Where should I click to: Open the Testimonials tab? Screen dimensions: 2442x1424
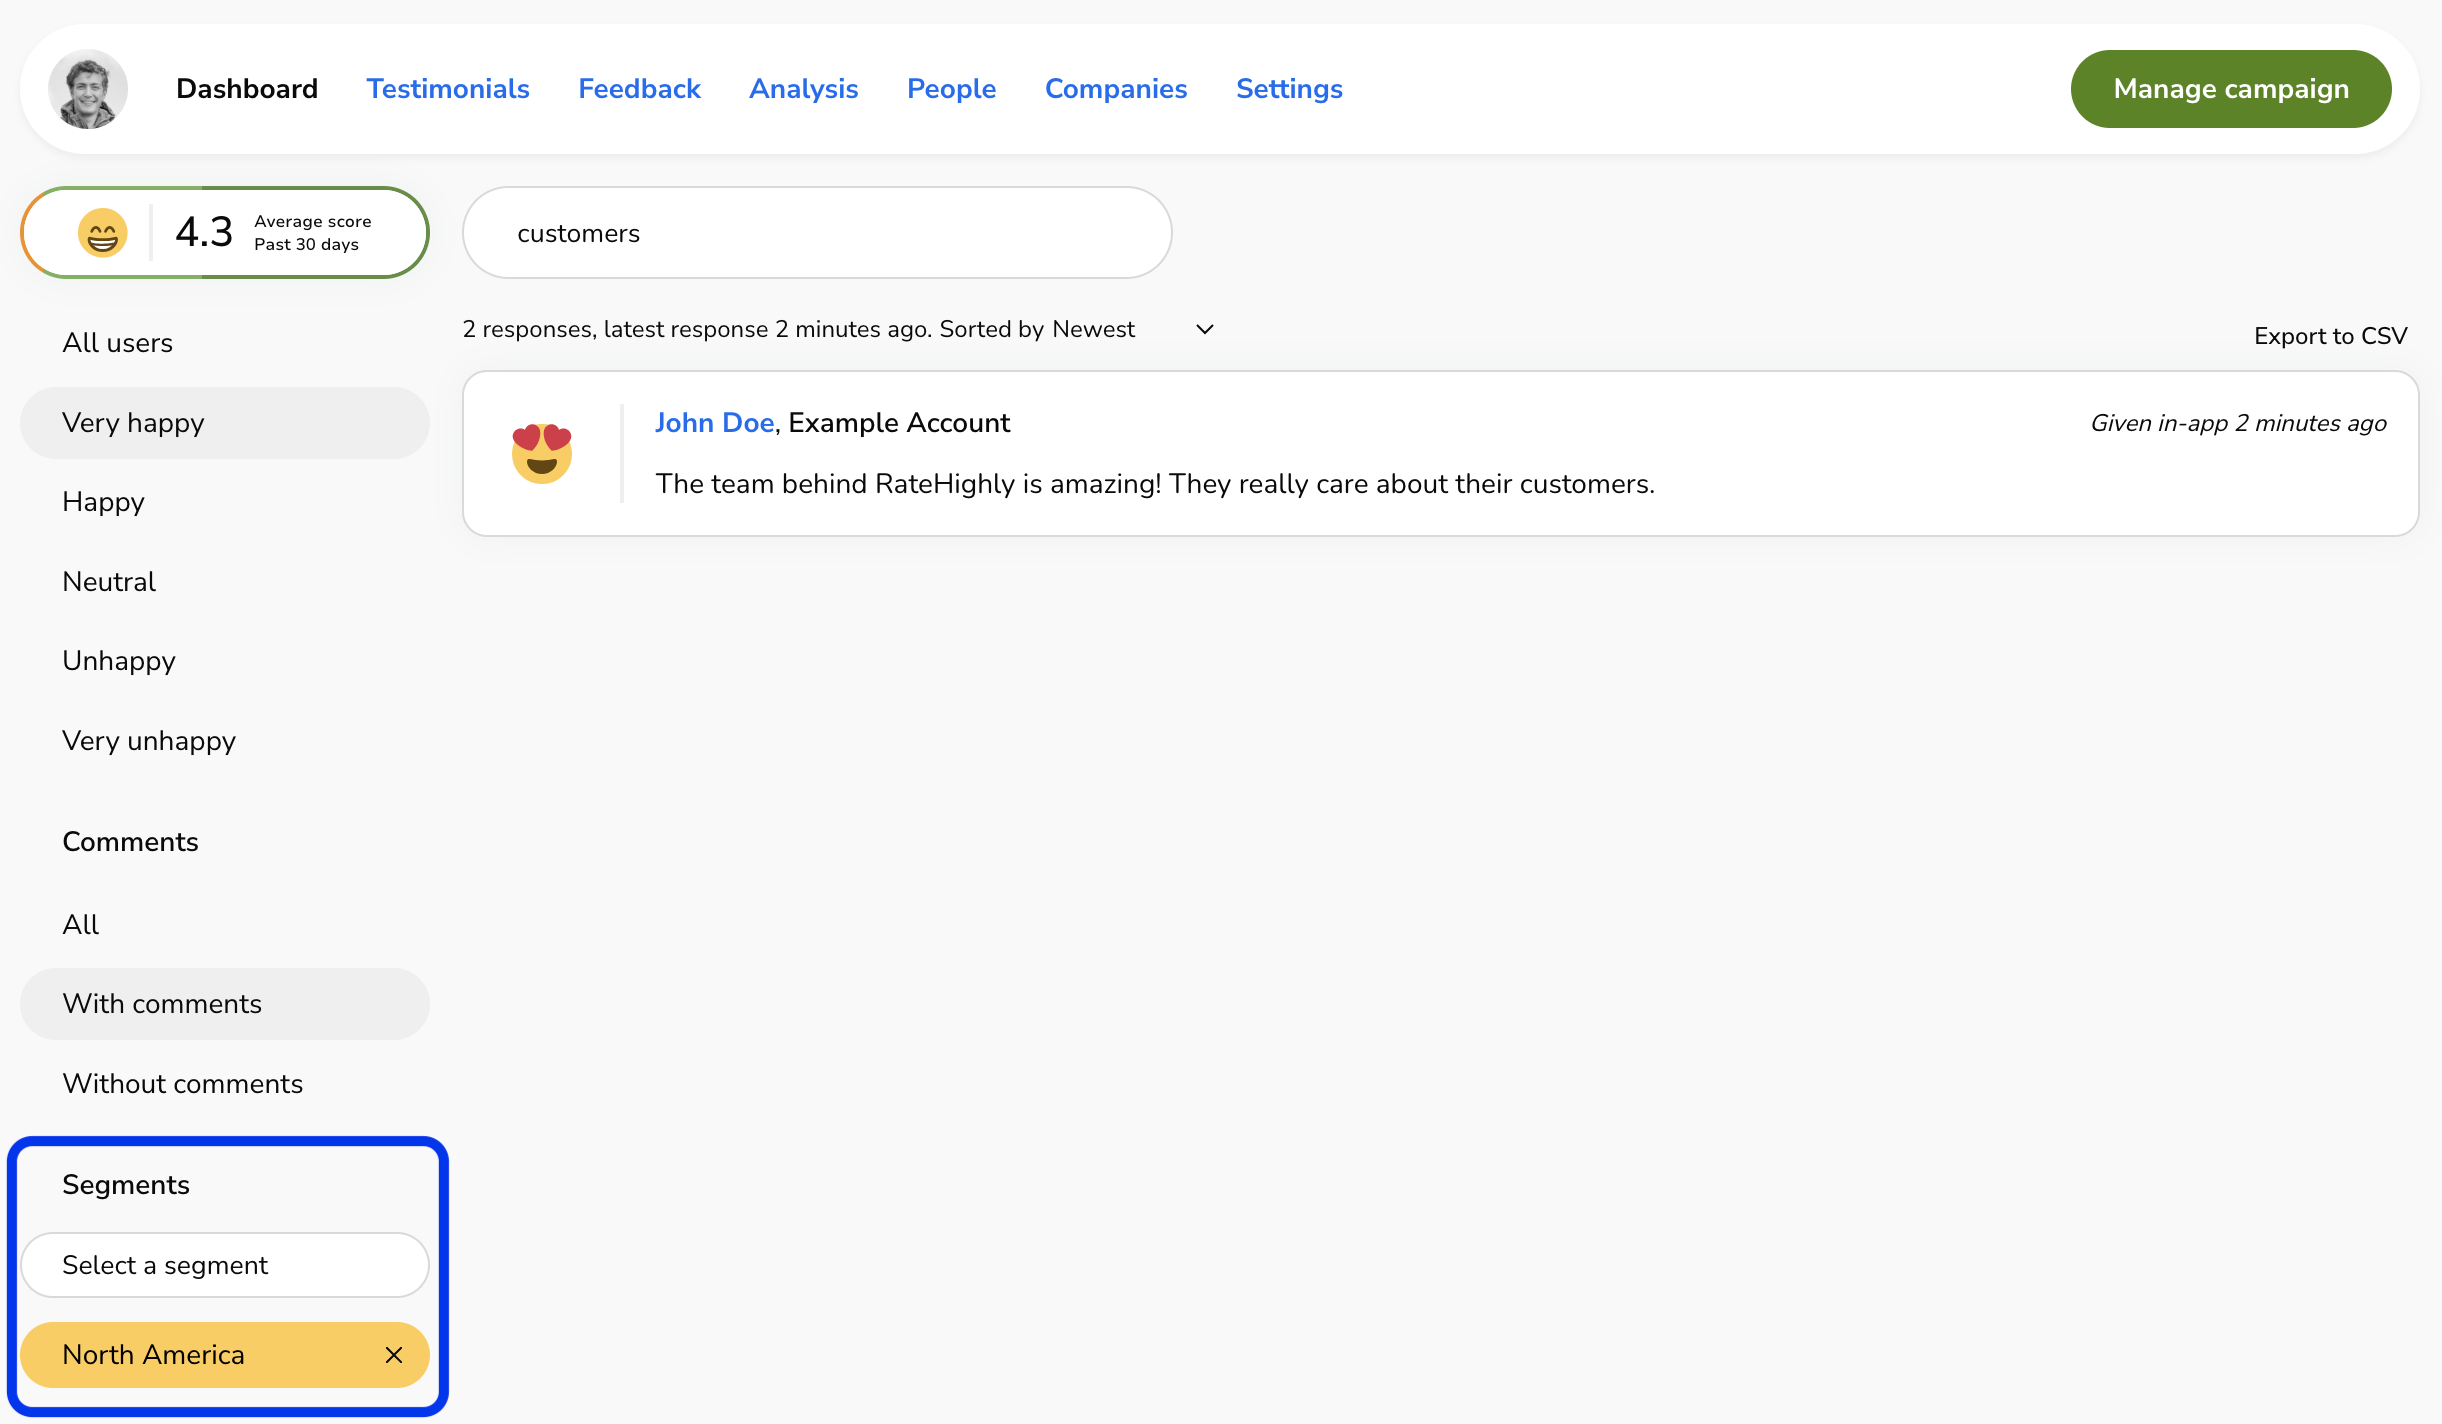pos(447,89)
